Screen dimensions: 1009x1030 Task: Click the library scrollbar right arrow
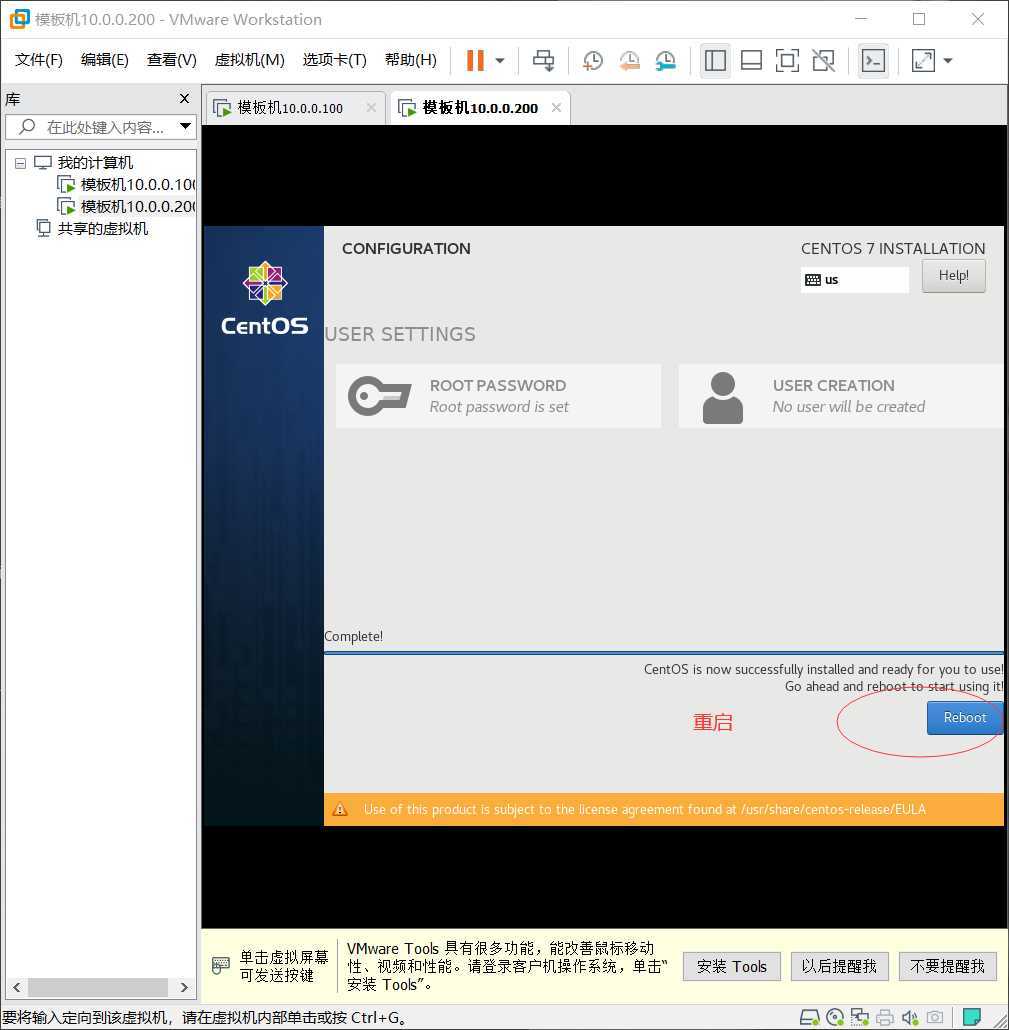tap(185, 987)
